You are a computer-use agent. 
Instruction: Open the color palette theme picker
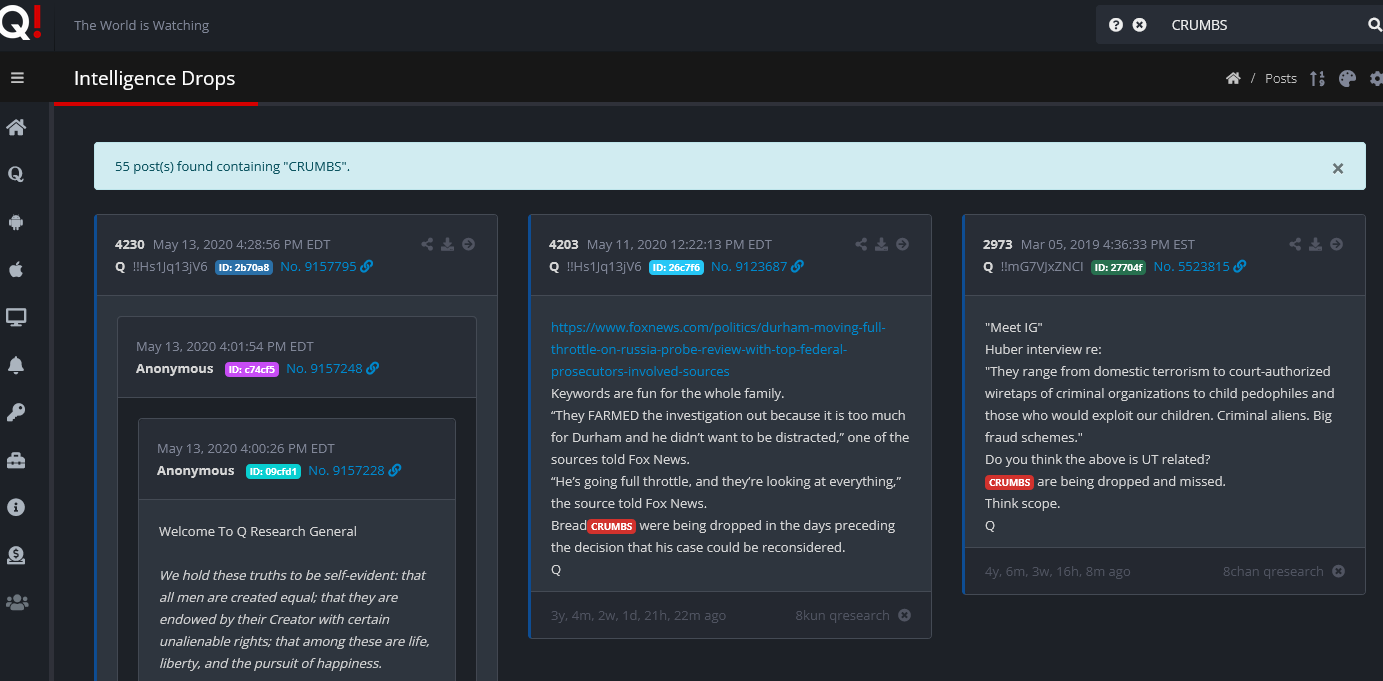coord(1347,79)
